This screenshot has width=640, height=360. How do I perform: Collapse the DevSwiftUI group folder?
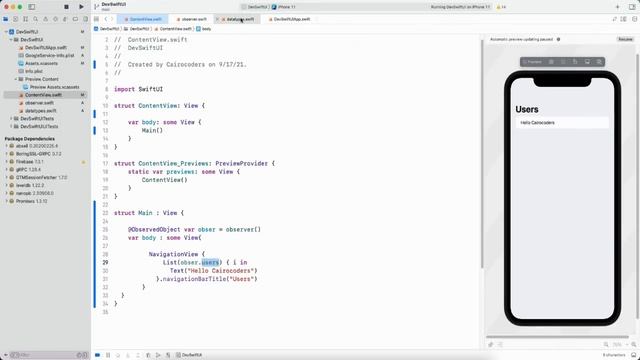coord(11,40)
